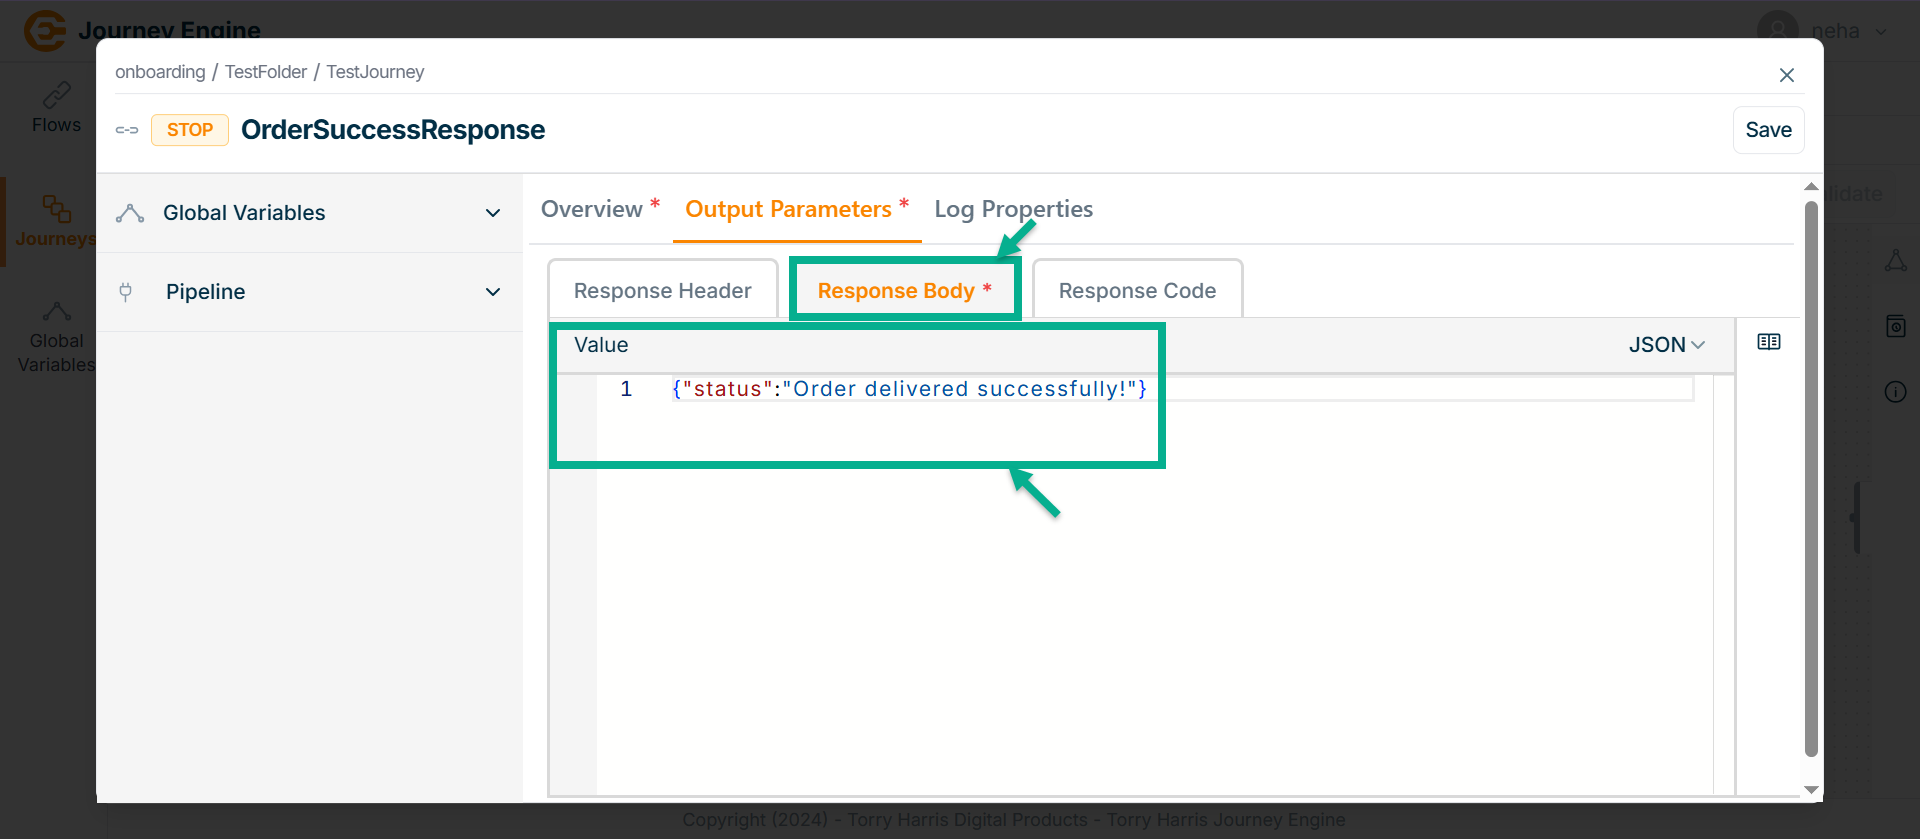
Task: Open the side-by-side reference view icon
Action: click(x=1768, y=342)
